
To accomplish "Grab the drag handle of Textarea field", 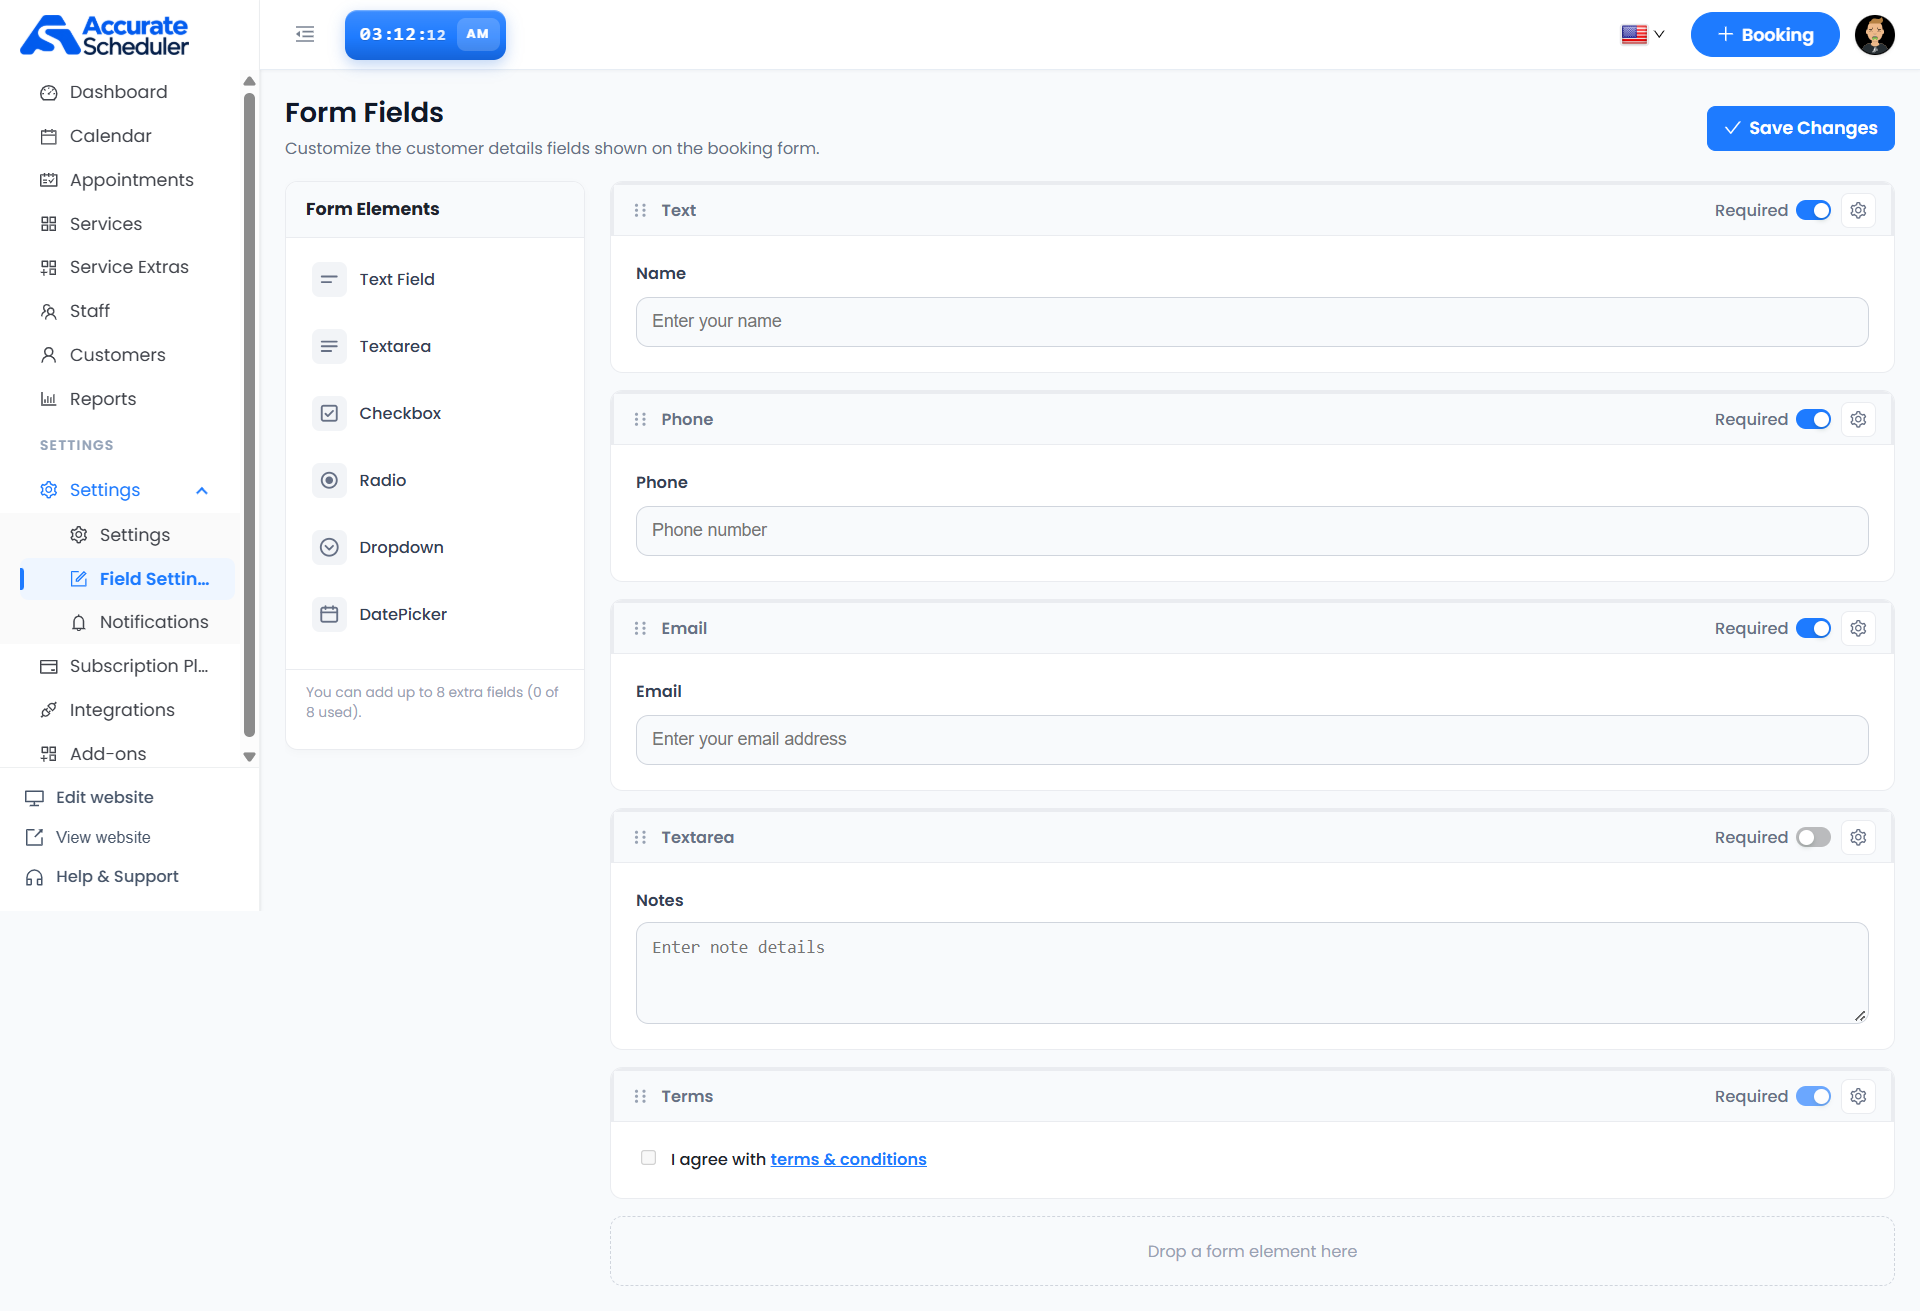I will click(x=640, y=837).
